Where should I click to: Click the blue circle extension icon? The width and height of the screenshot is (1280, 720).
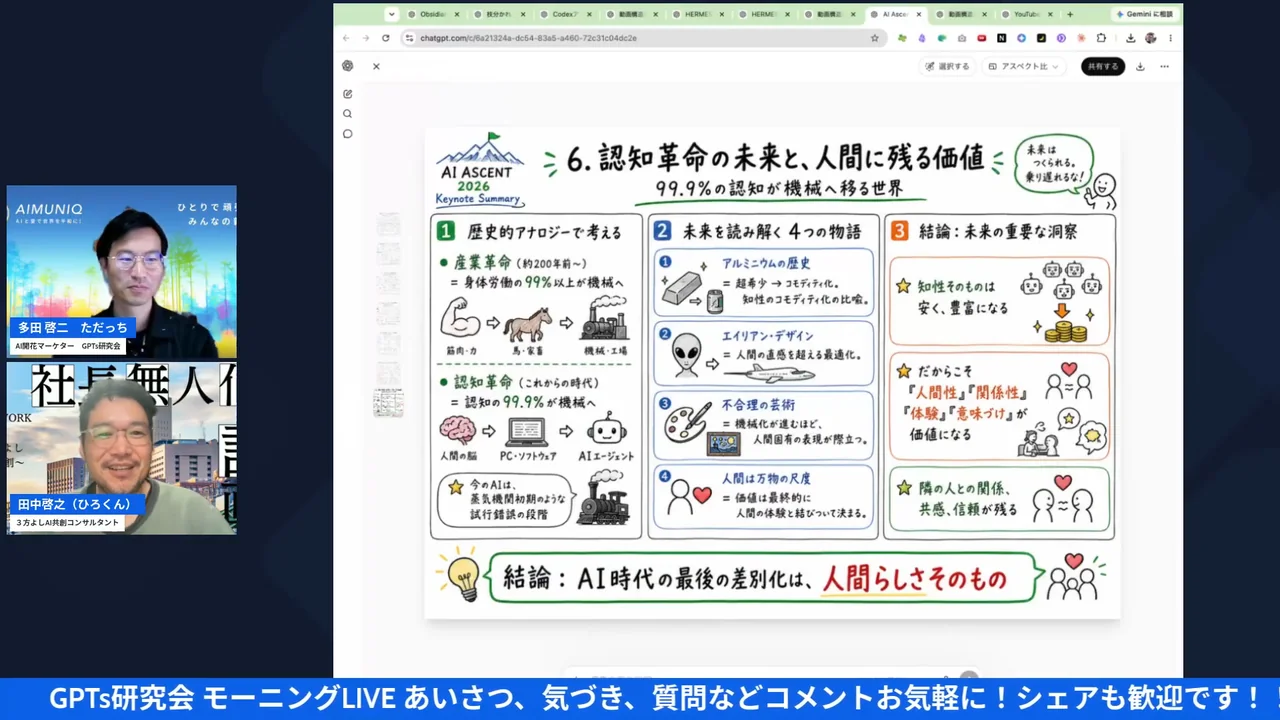point(1021,38)
